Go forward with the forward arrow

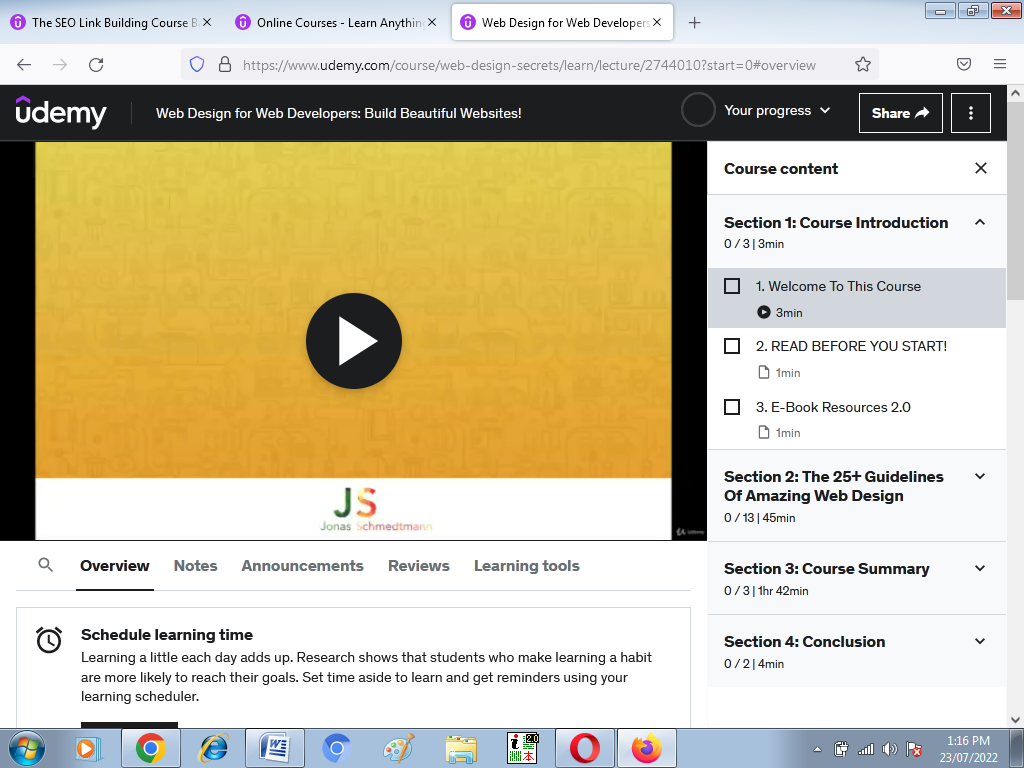[x=60, y=65]
